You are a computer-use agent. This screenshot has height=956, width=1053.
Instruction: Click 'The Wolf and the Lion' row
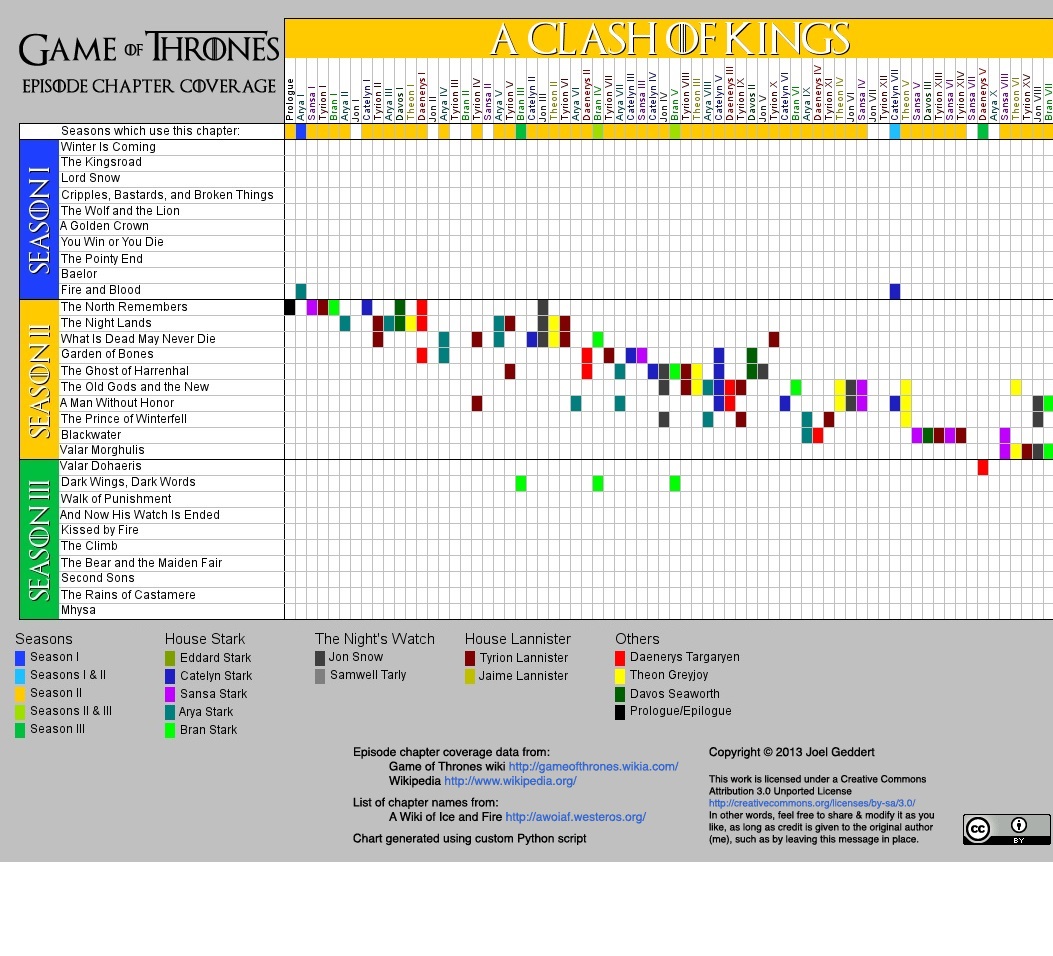120,211
